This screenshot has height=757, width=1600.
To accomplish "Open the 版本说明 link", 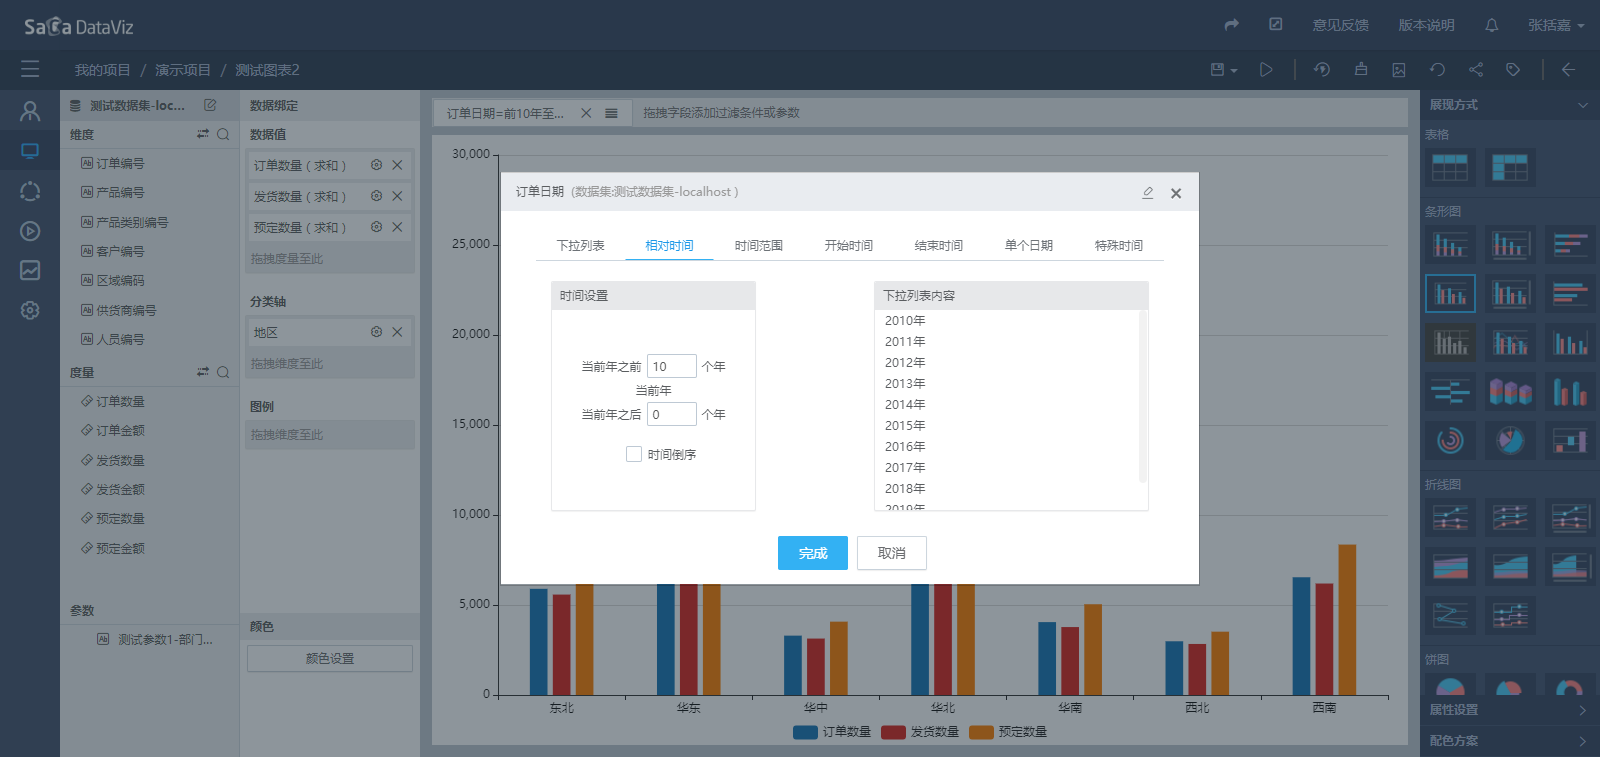I will click(1426, 25).
